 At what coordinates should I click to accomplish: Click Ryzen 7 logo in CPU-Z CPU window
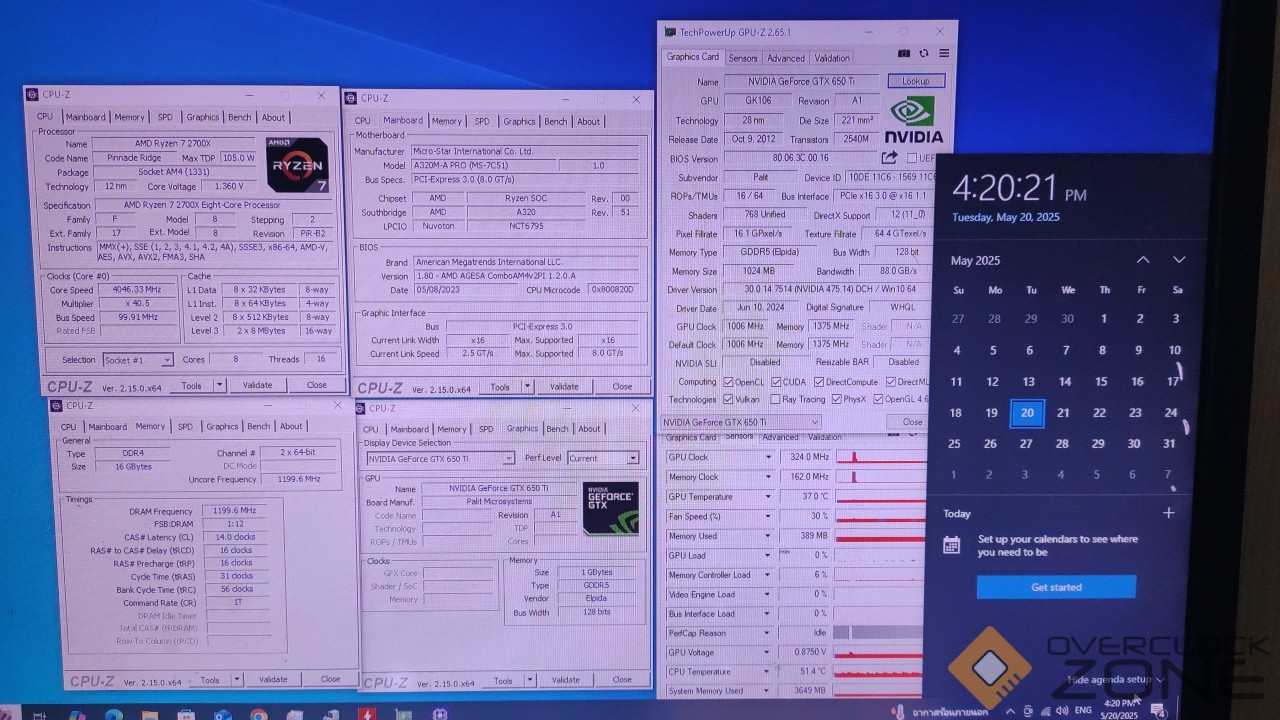297,165
